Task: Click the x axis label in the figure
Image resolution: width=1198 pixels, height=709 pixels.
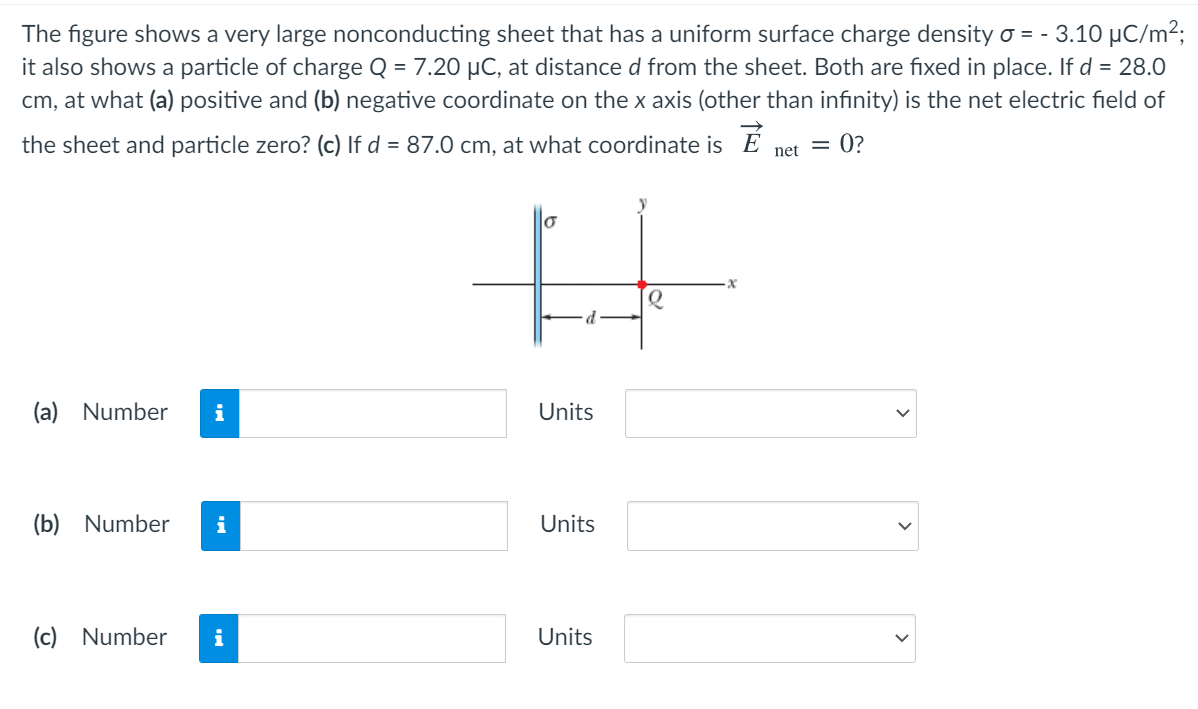Action: pyautogui.click(x=732, y=285)
